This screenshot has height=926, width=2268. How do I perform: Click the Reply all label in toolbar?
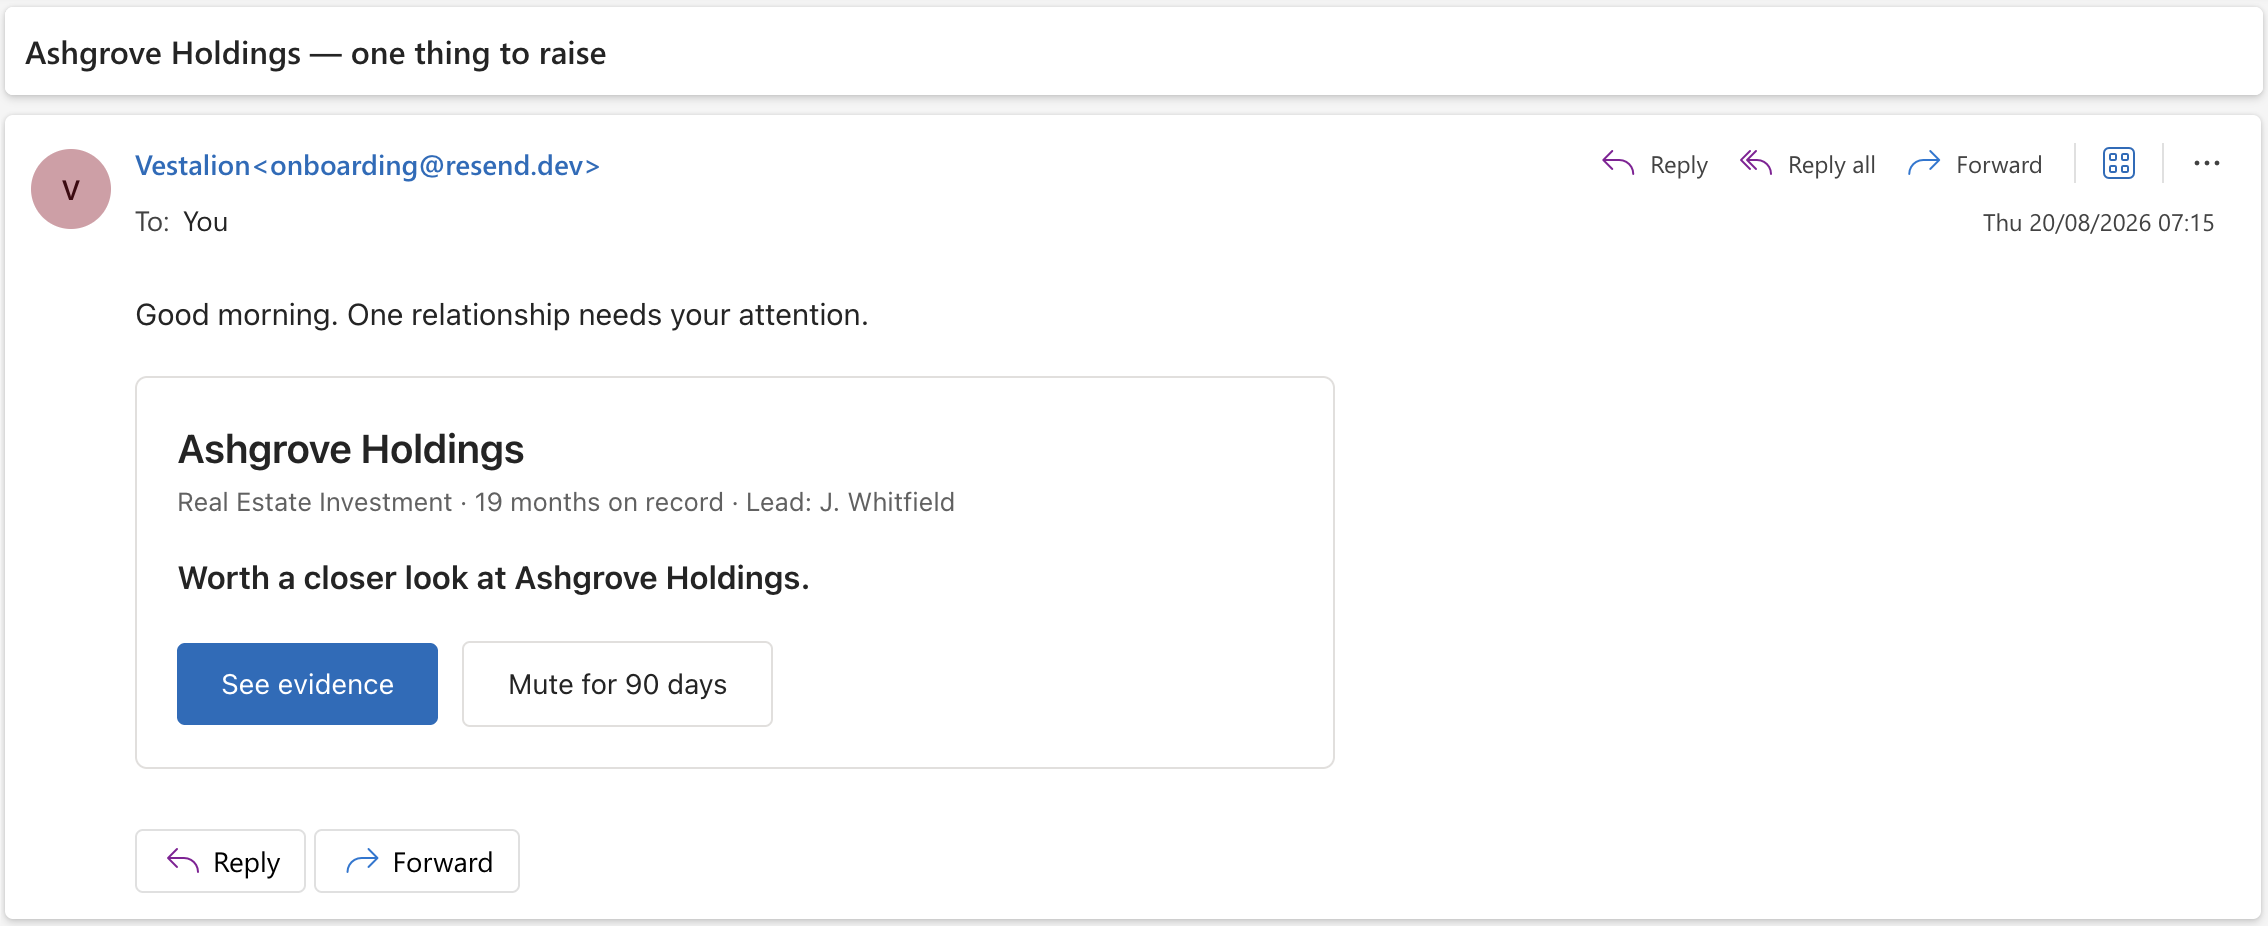click(1831, 165)
